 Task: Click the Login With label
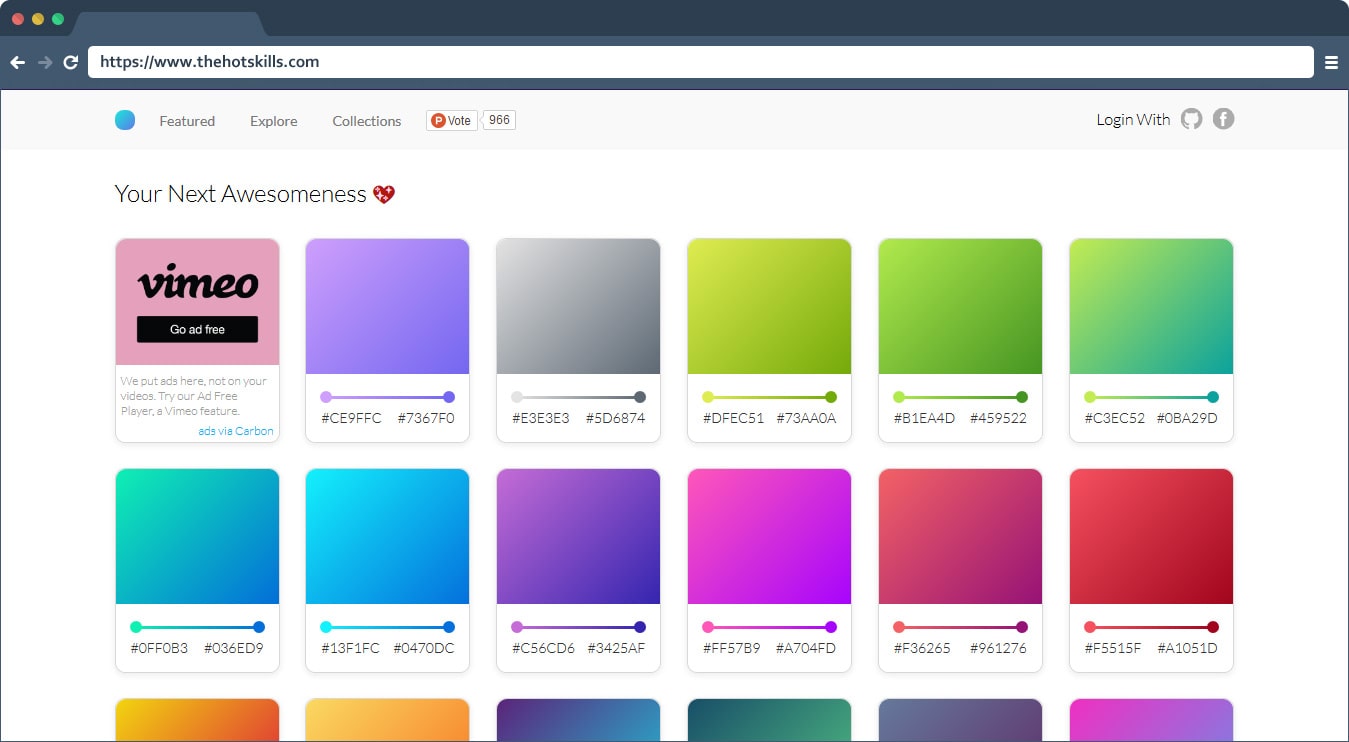point(1133,119)
